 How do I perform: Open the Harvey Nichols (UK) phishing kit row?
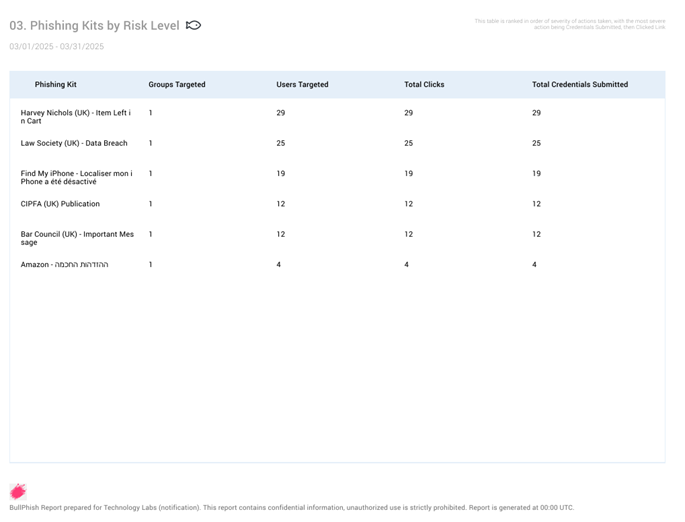pos(76,117)
